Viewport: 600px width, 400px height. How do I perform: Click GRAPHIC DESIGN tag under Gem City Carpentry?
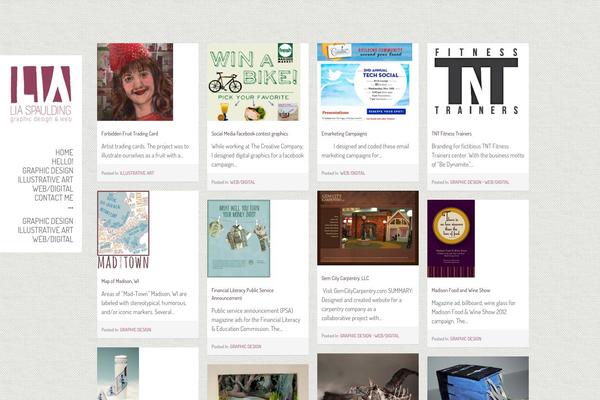(x=355, y=336)
